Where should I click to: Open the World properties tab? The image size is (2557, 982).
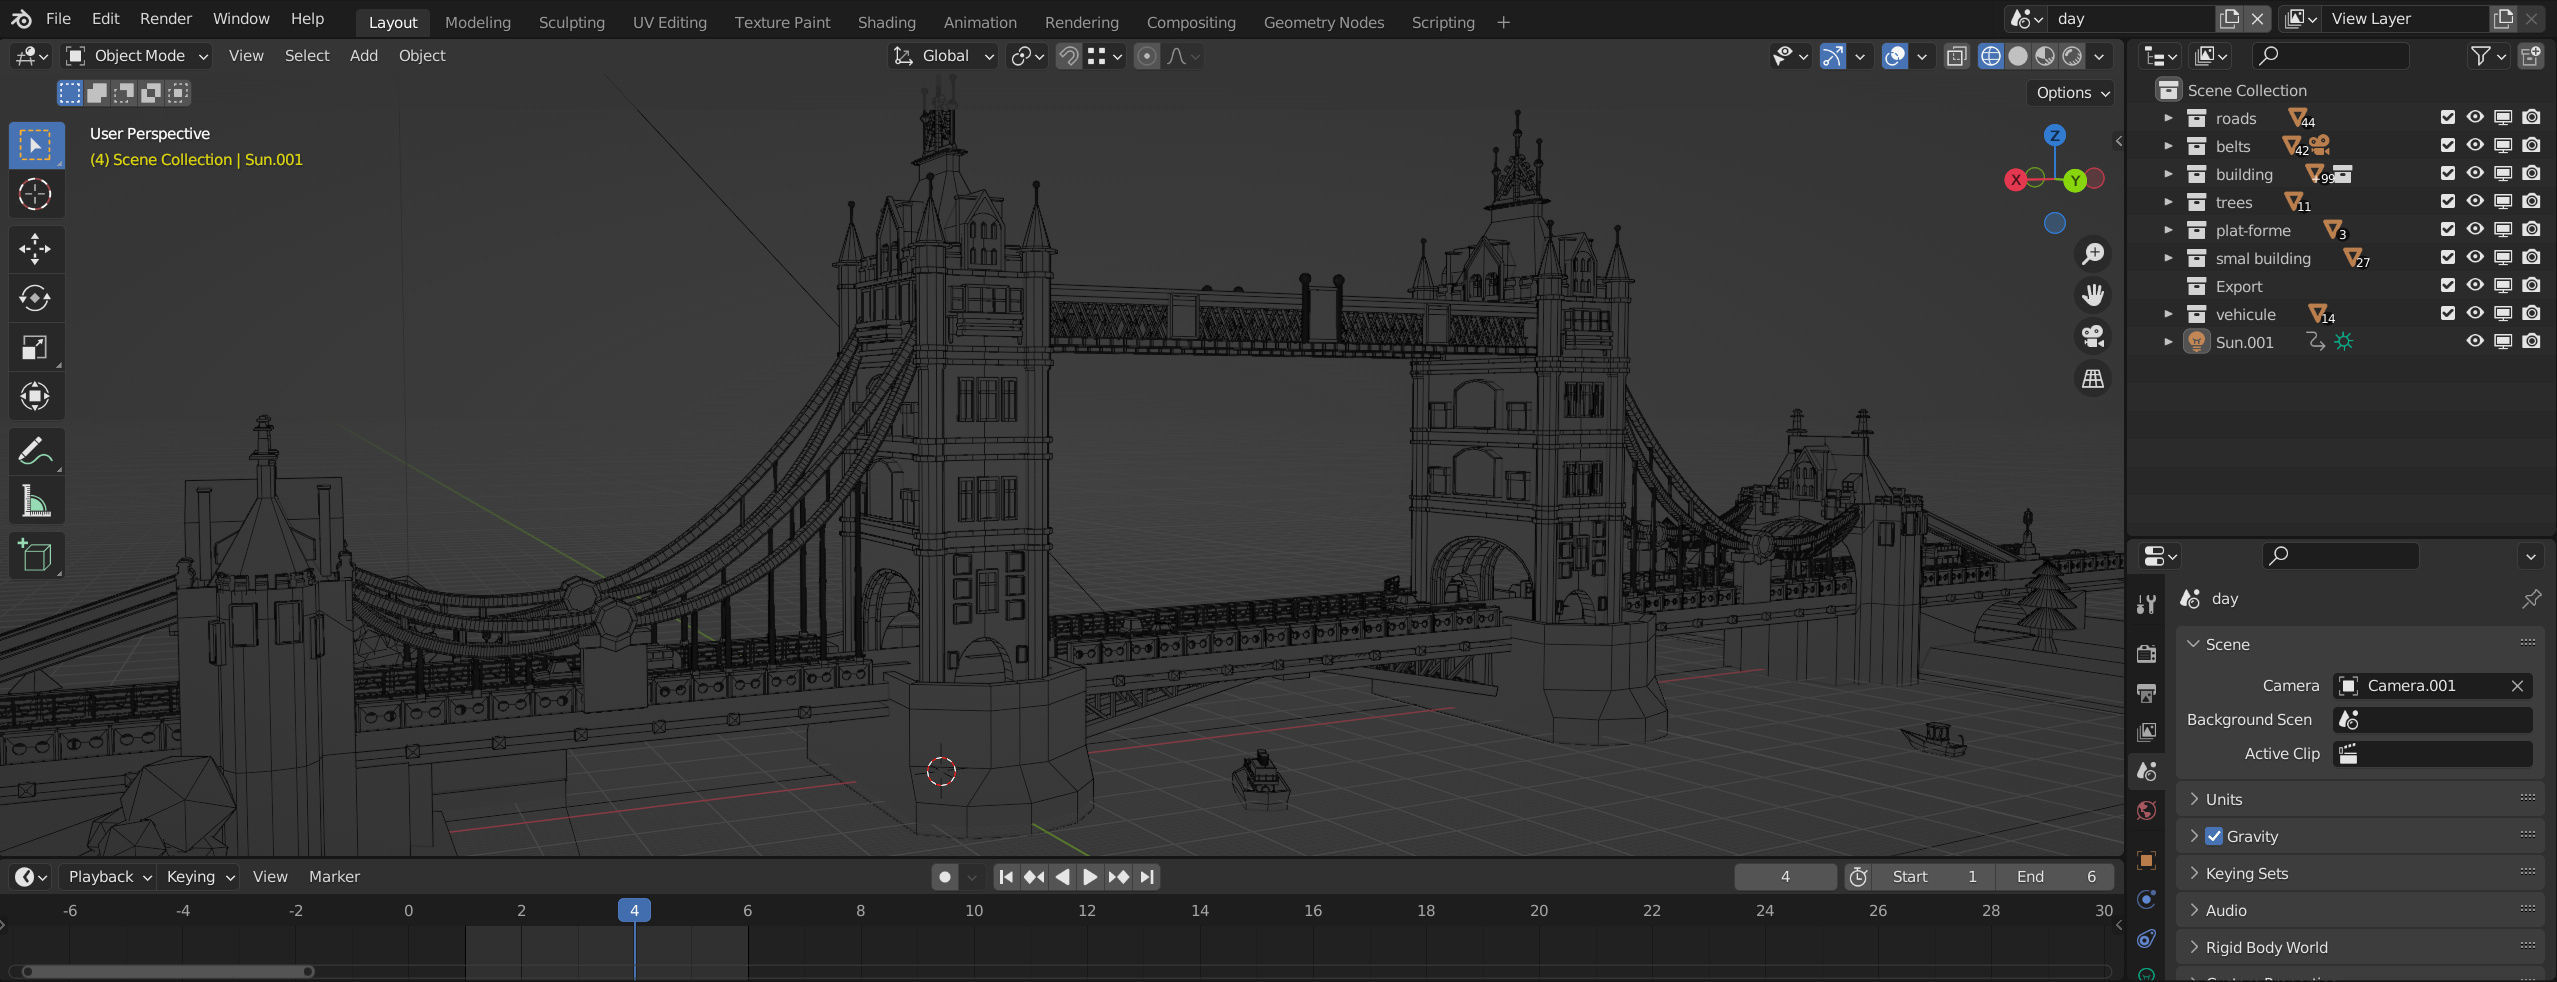click(x=2146, y=811)
